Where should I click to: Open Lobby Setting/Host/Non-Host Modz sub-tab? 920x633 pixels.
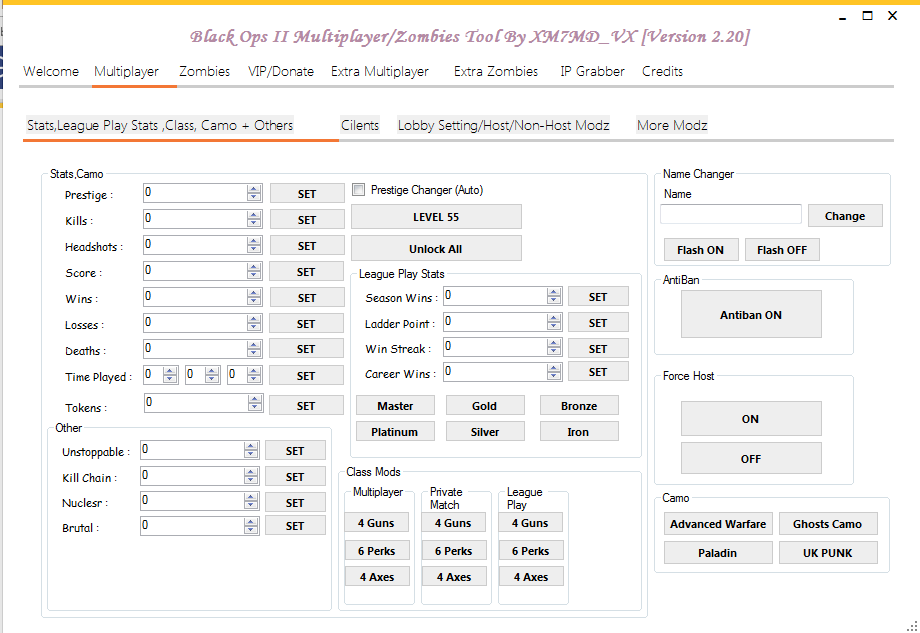click(x=503, y=125)
